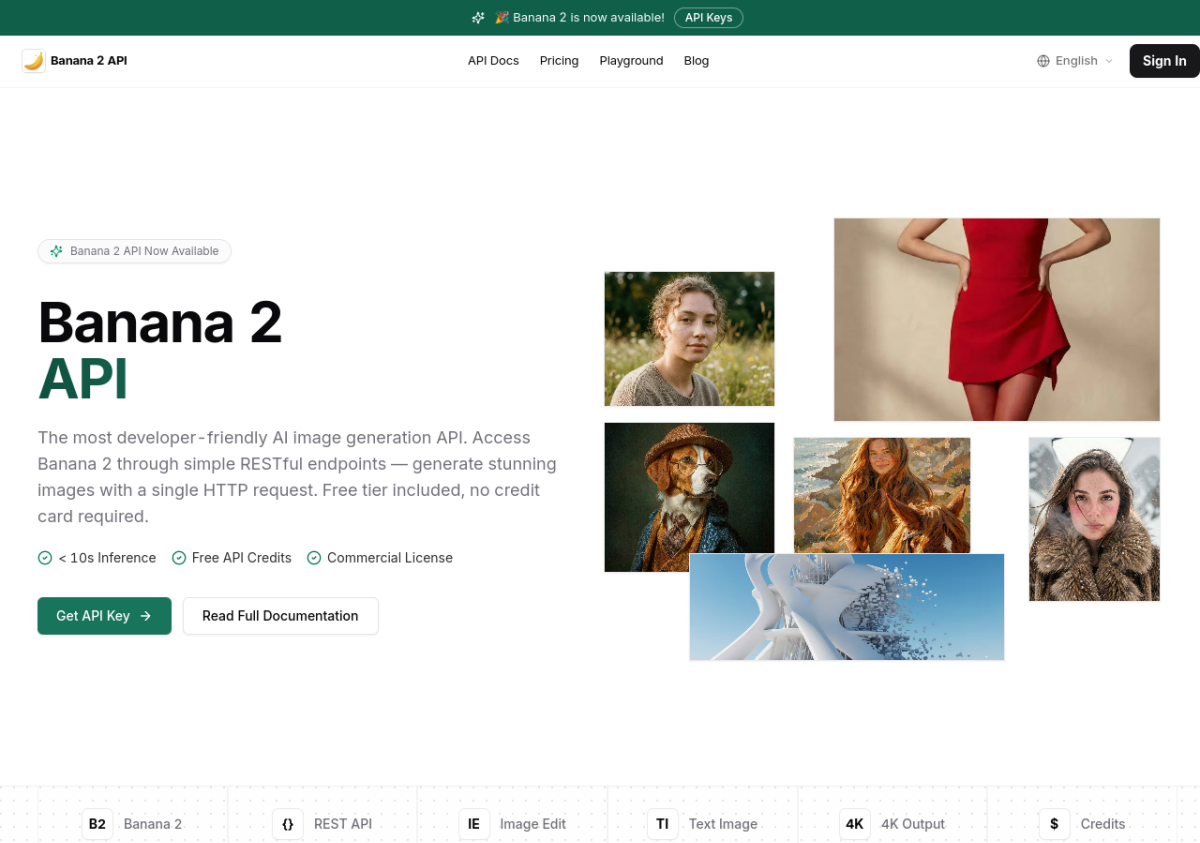
Task: Open the English language dropdown
Action: click(x=1075, y=61)
